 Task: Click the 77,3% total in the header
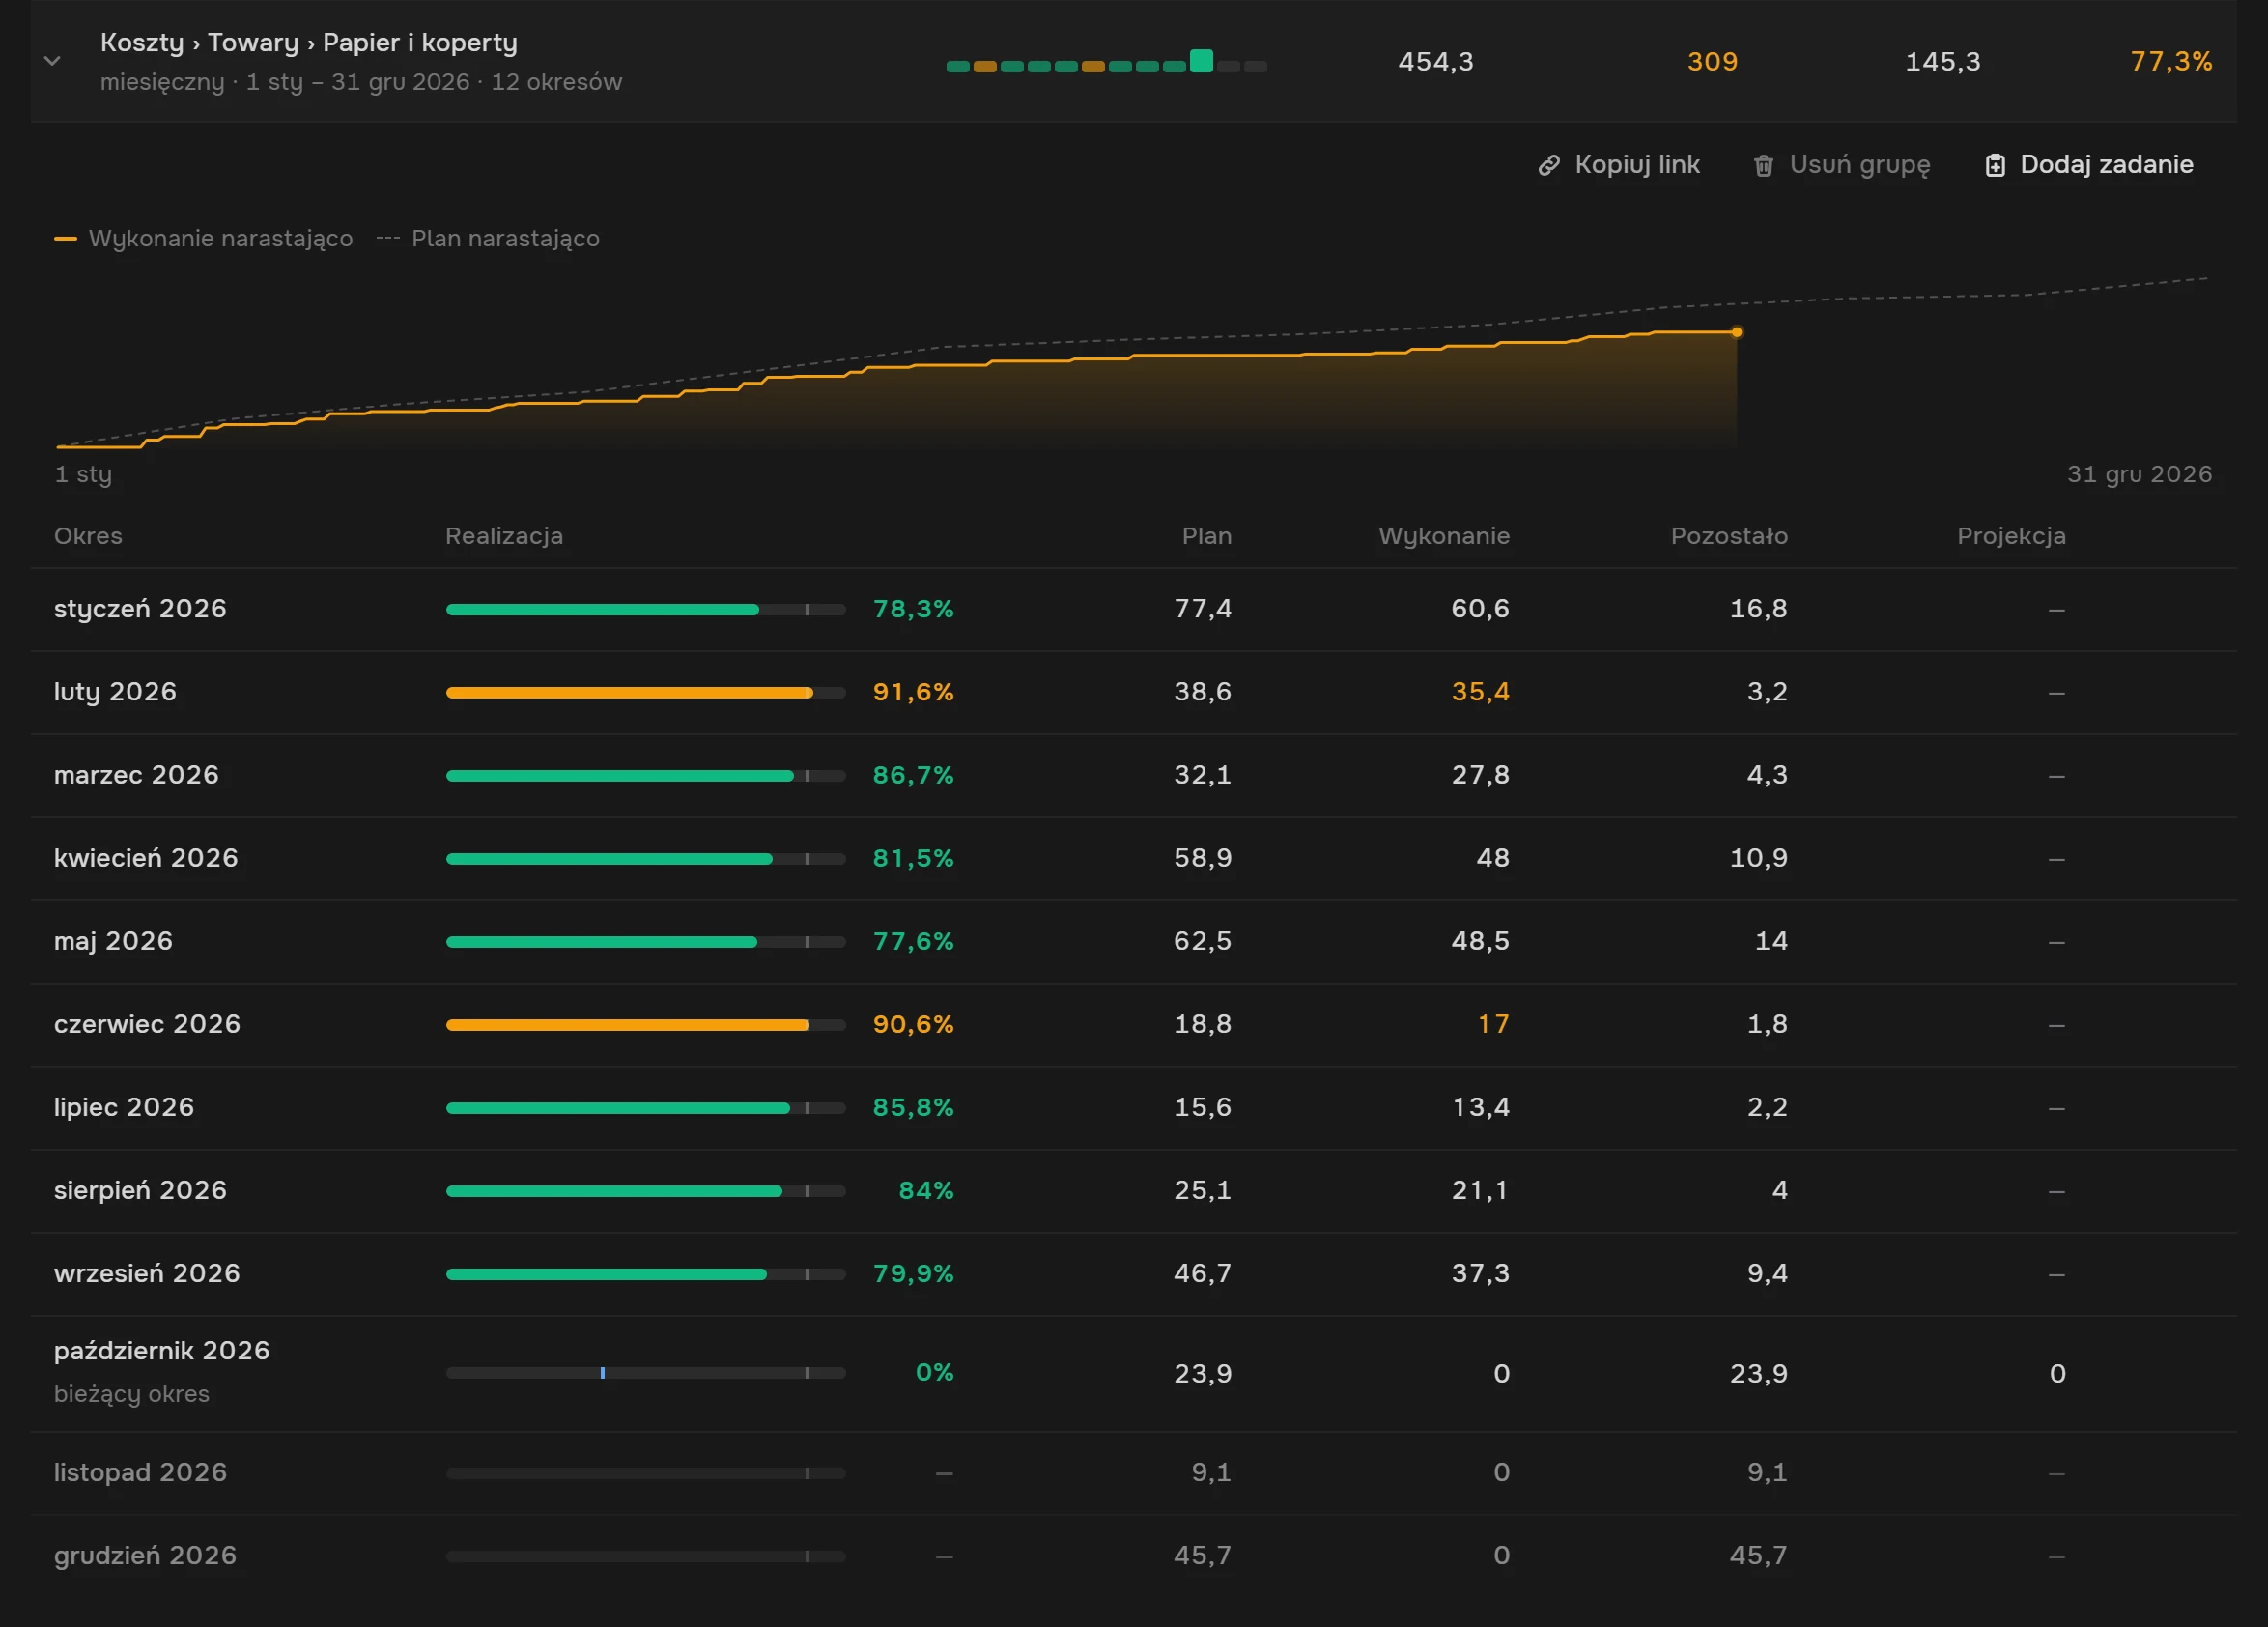tap(2171, 61)
